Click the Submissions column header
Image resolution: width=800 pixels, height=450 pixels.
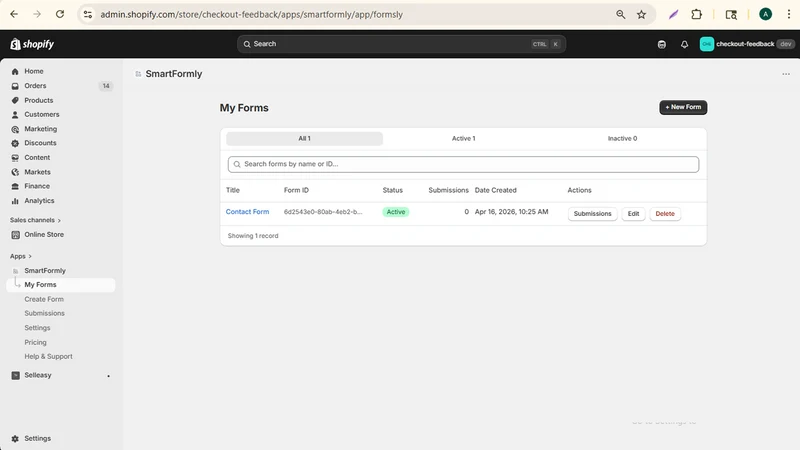(448, 190)
